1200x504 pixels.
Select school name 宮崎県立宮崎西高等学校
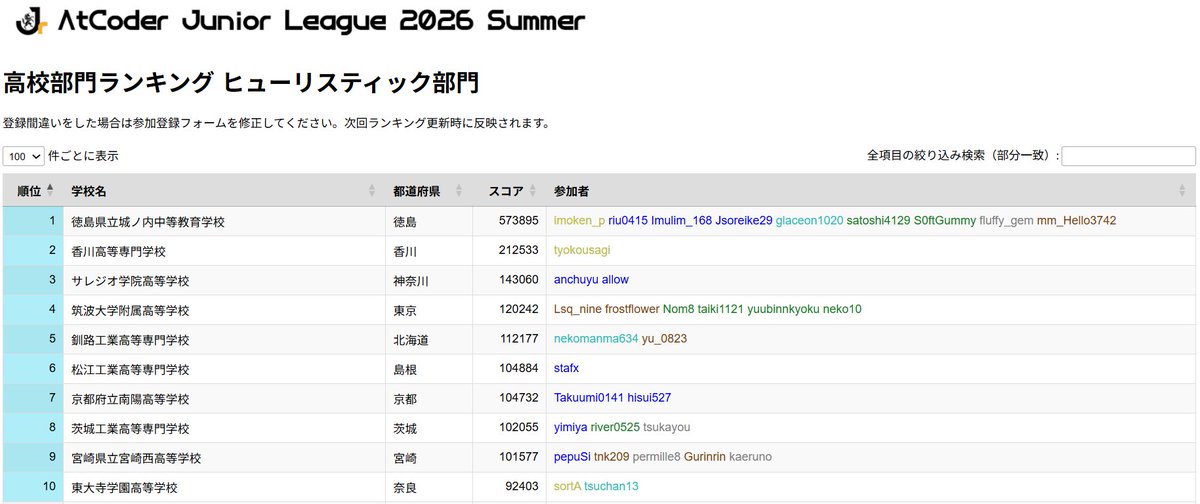tap(136, 458)
